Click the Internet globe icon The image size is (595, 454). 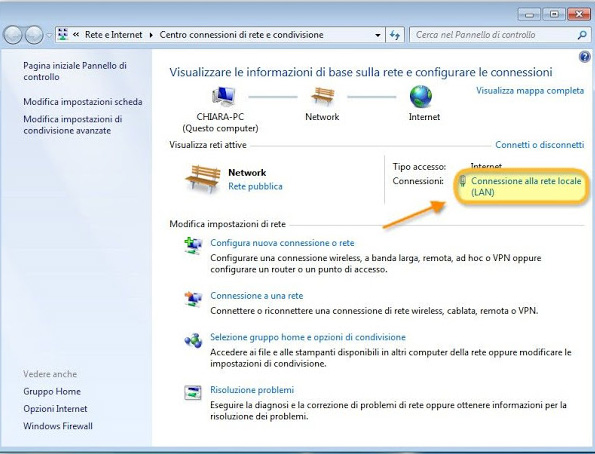pos(420,96)
